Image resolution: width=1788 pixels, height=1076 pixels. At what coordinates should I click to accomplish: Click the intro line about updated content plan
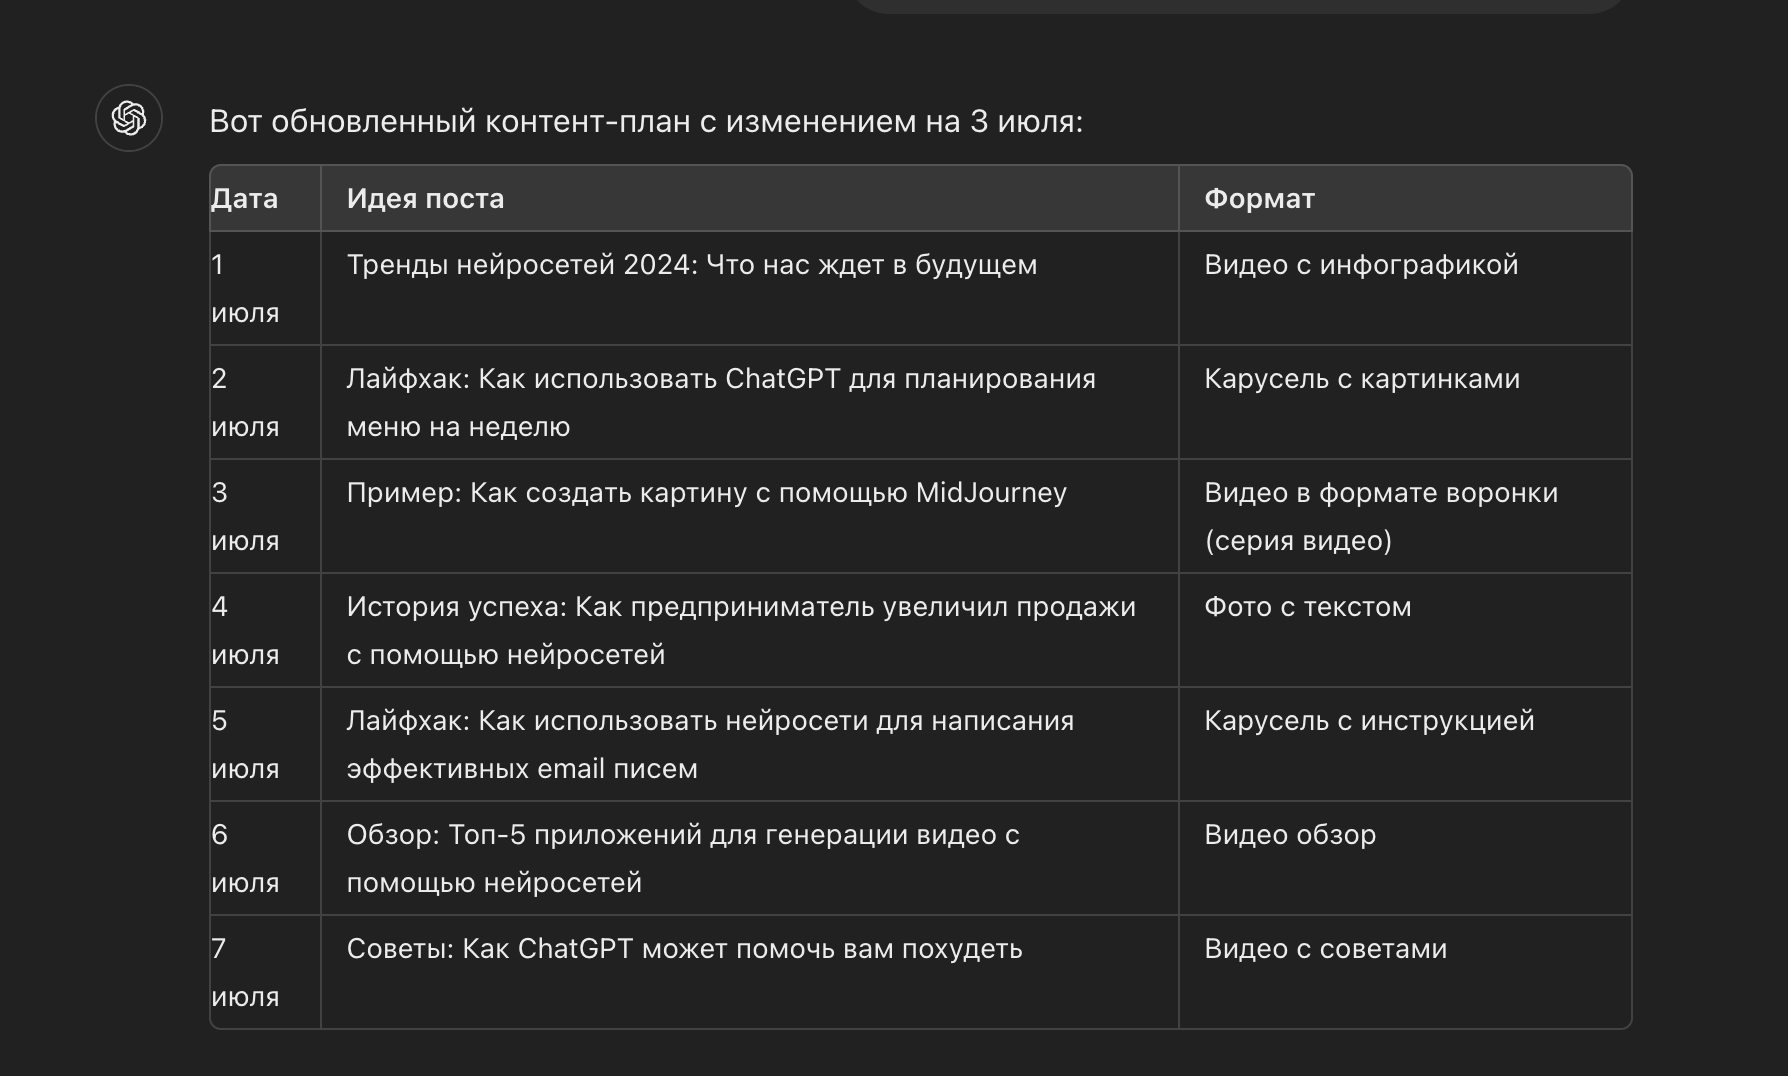point(646,122)
